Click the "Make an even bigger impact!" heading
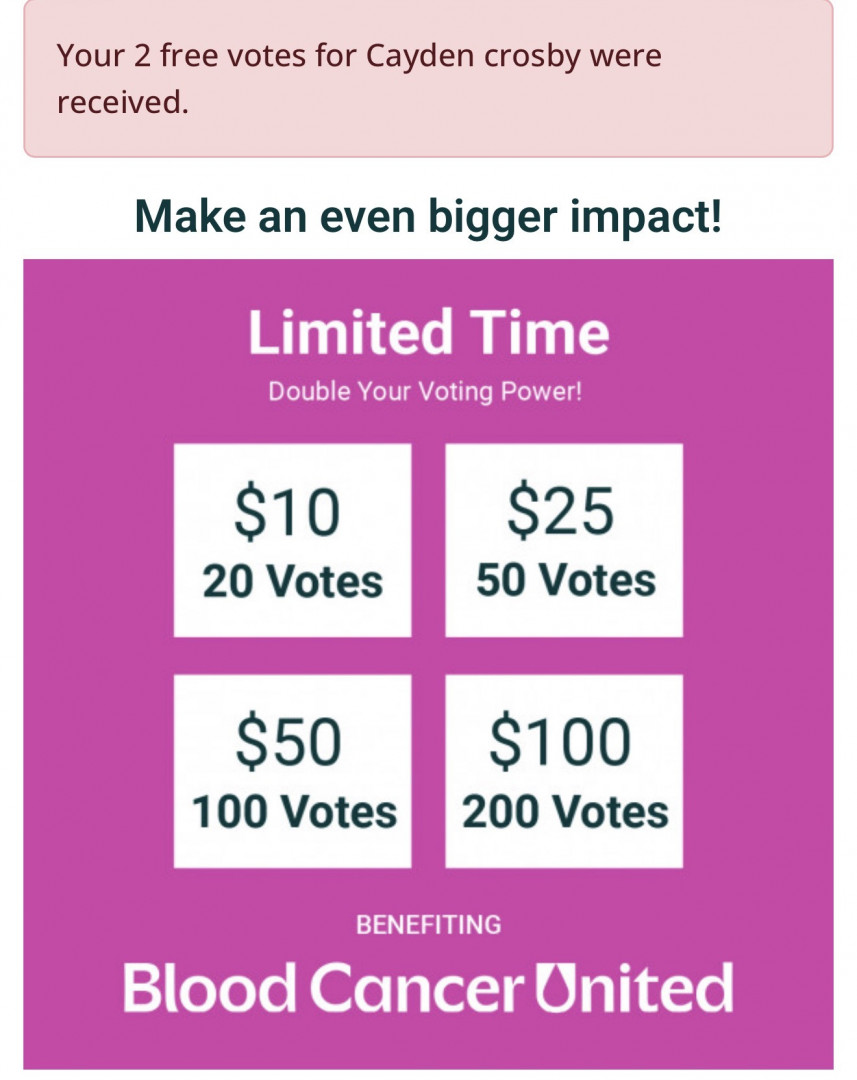Screen dimensions: 857x1080 click(428, 216)
